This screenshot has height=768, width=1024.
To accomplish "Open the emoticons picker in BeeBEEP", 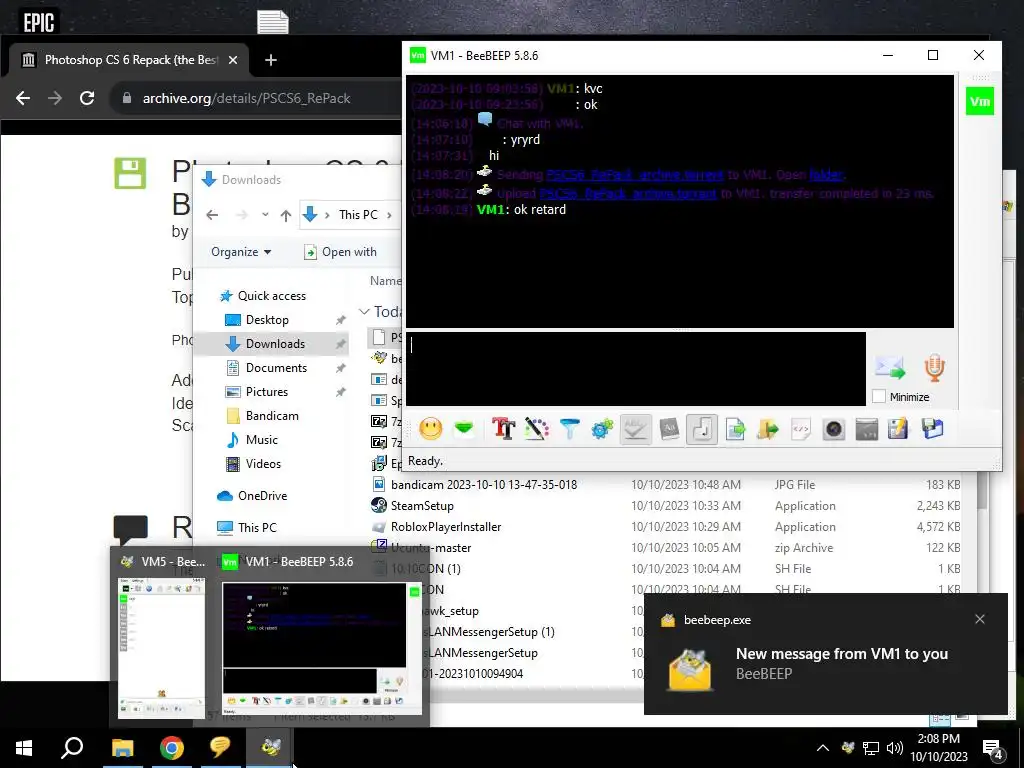I will [x=430, y=429].
